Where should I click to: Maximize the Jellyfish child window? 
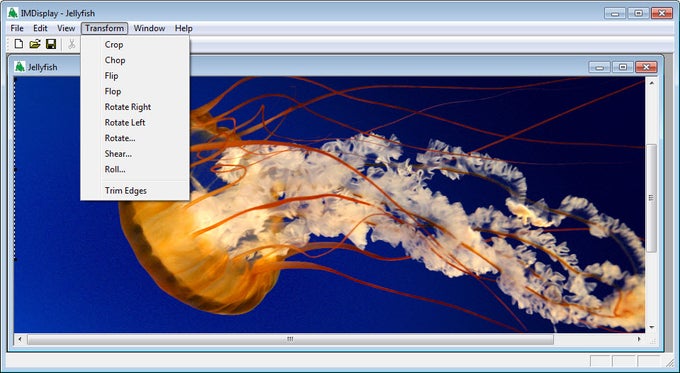pyautogui.click(x=623, y=67)
